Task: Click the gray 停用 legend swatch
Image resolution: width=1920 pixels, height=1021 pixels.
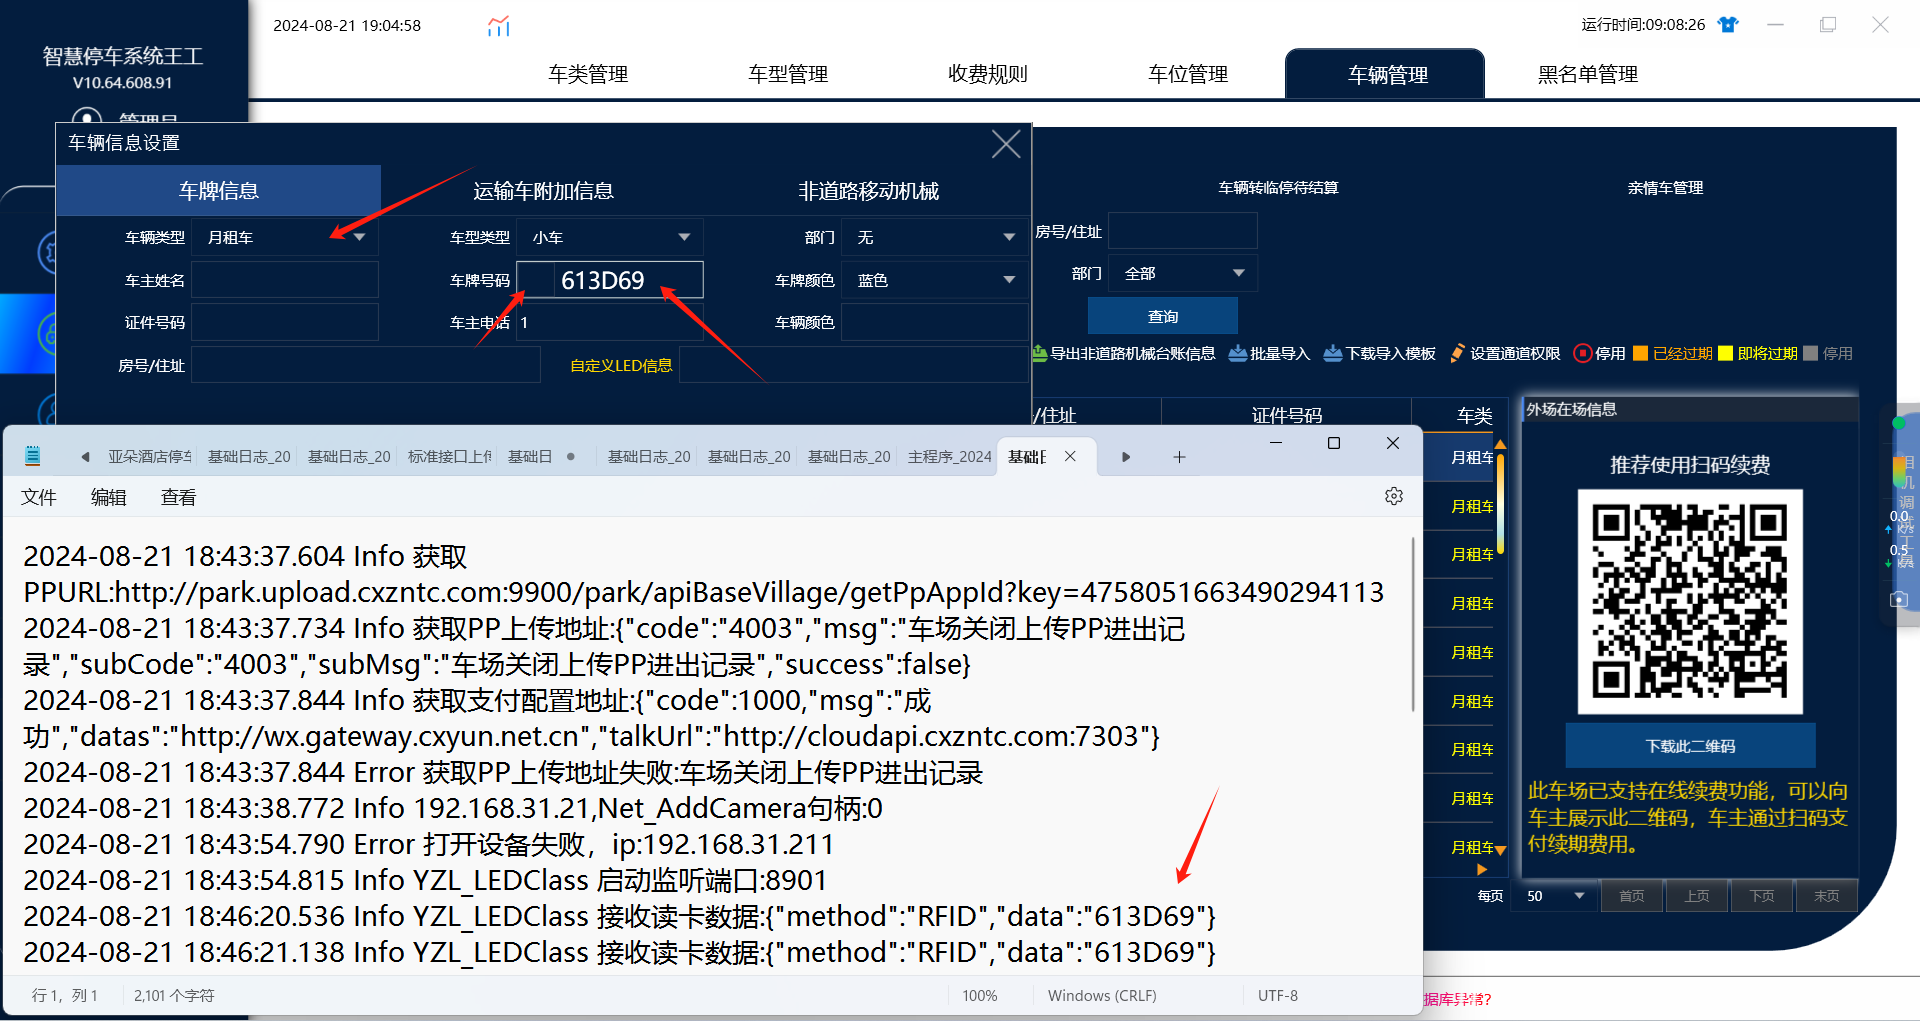Action: [1810, 353]
